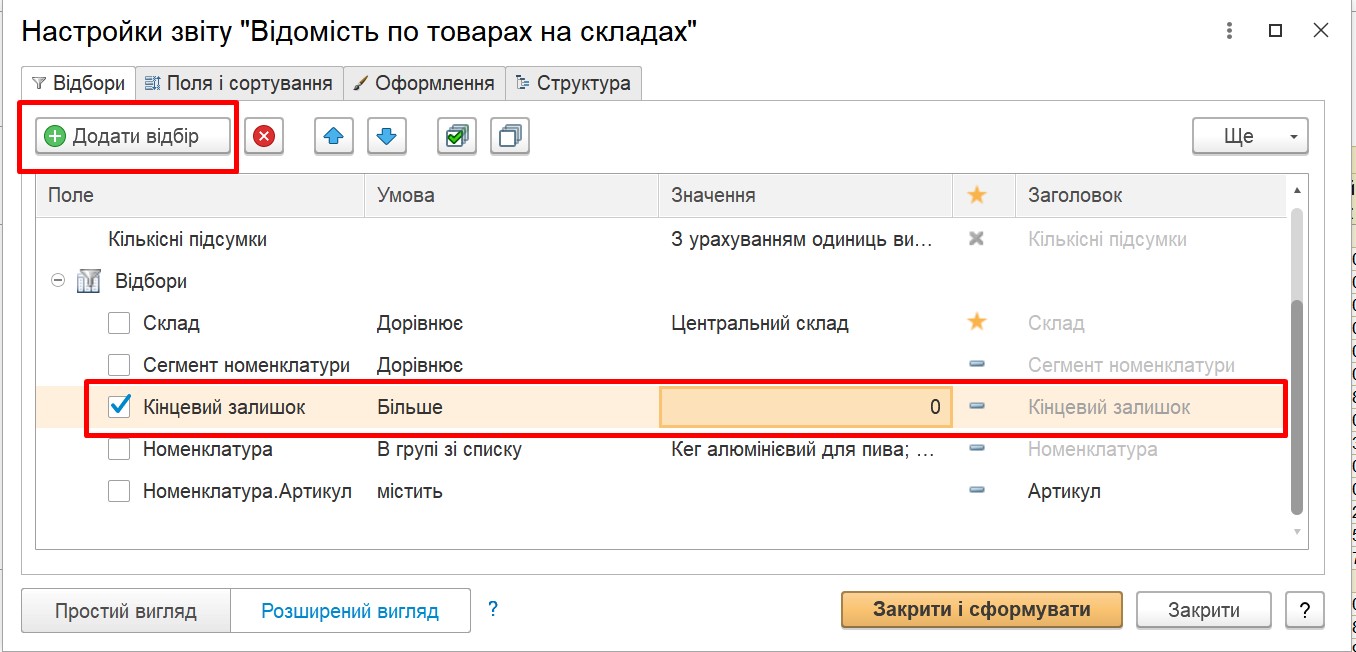Switch to Поля і сортування tab
The height and width of the screenshot is (652, 1356).
239,83
